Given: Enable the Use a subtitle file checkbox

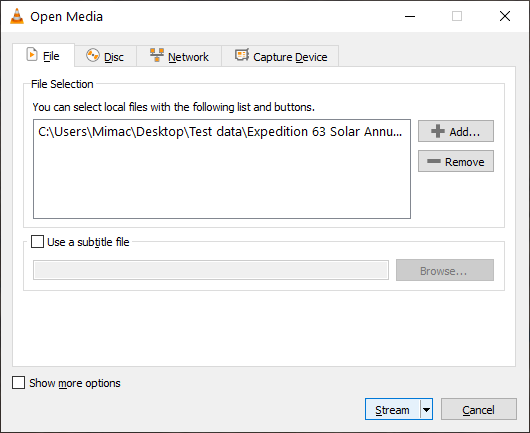Looking at the screenshot, I should (37, 242).
